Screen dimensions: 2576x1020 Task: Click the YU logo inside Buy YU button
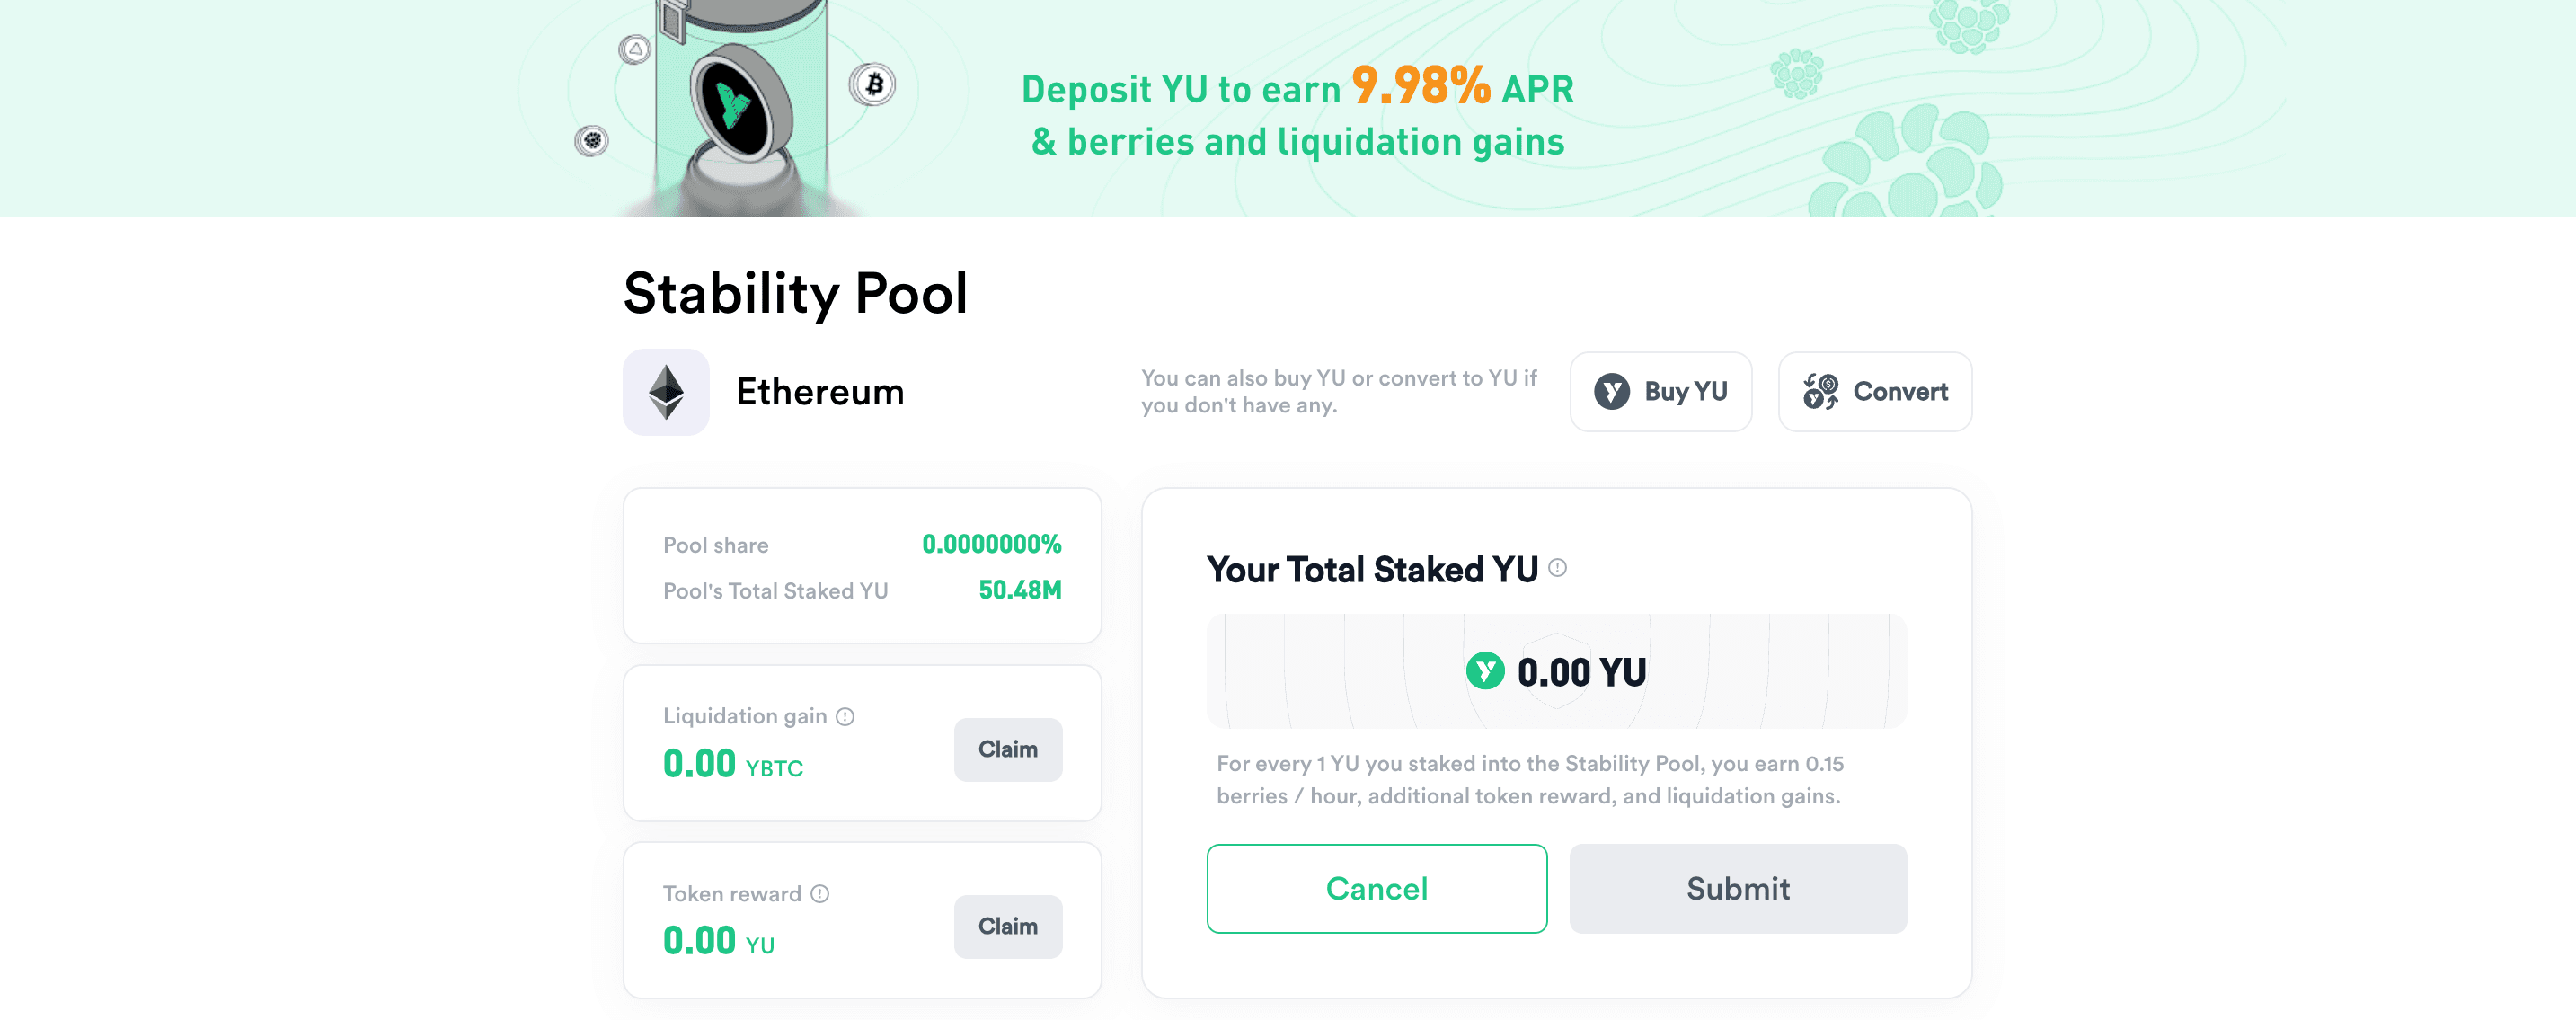click(x=1612, y=391)
